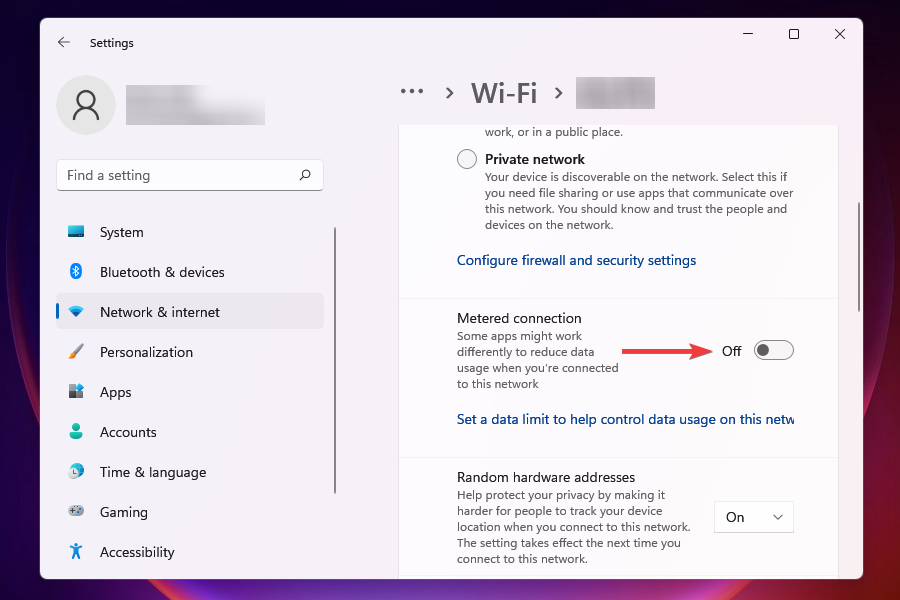
Task: Click the Random hardware addresses heading
Action: pyautogui.click(x=546, y=477)
